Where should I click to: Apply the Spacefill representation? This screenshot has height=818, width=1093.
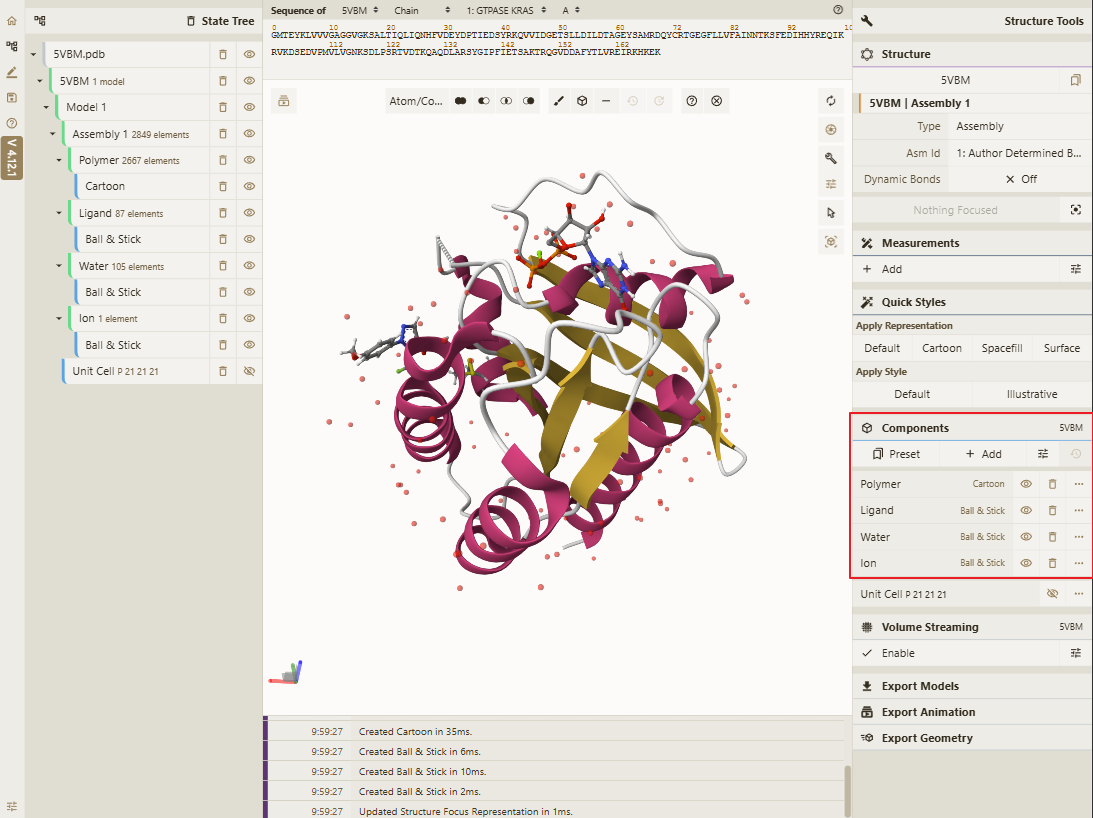(1002, 348)
